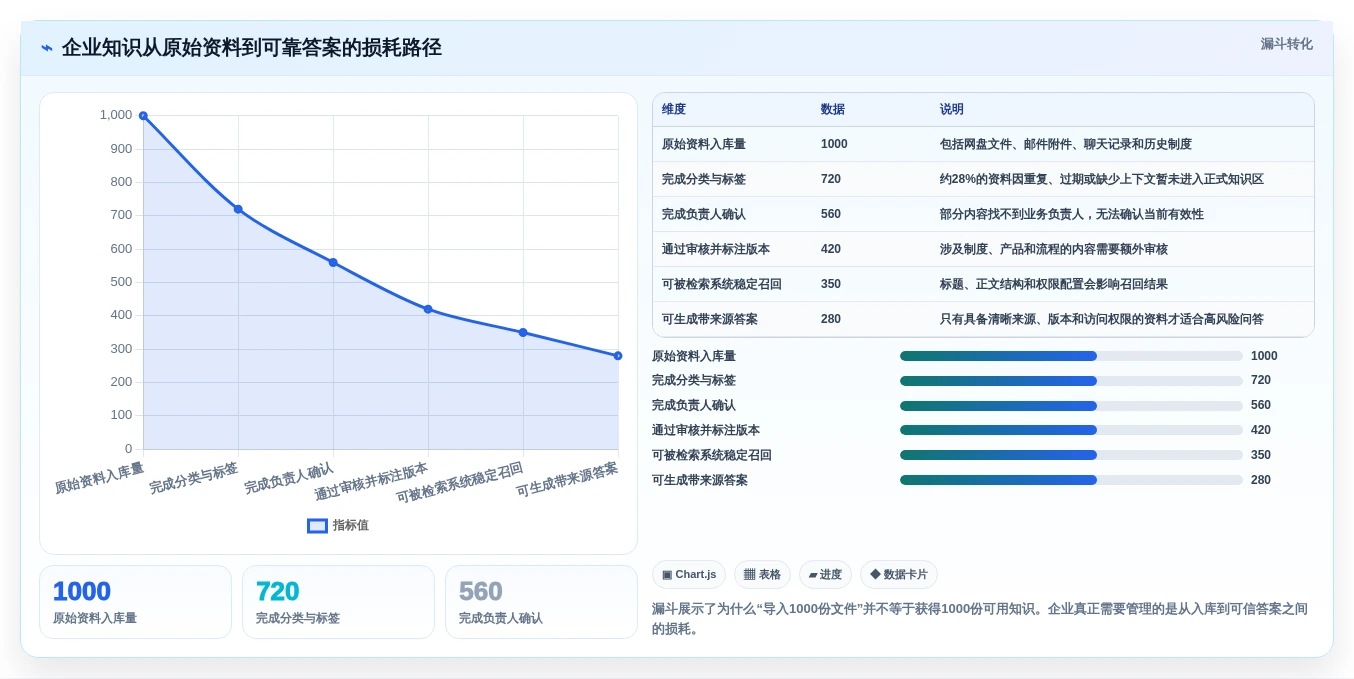Screen dimensions: 1354x679
Task: Click the 维度 column header
Action: [674, 110]
